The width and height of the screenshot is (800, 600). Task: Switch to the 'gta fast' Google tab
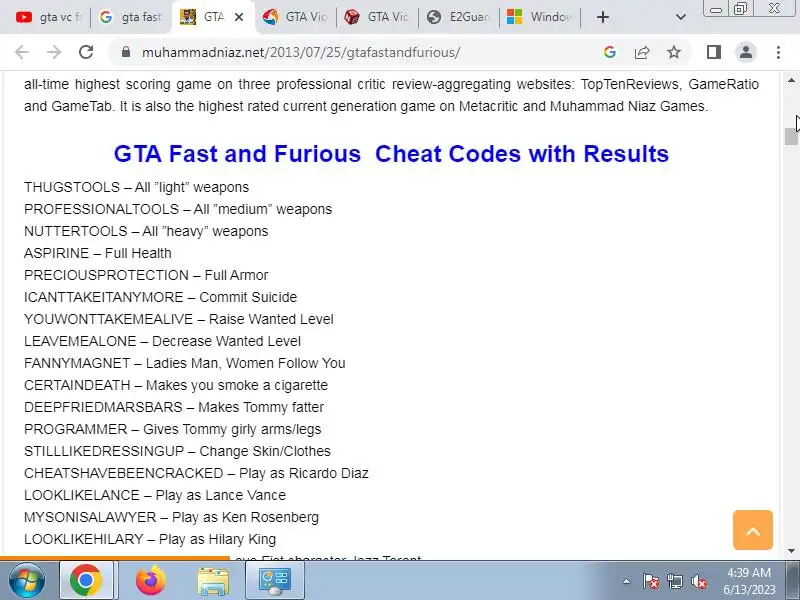pos(131,17)
